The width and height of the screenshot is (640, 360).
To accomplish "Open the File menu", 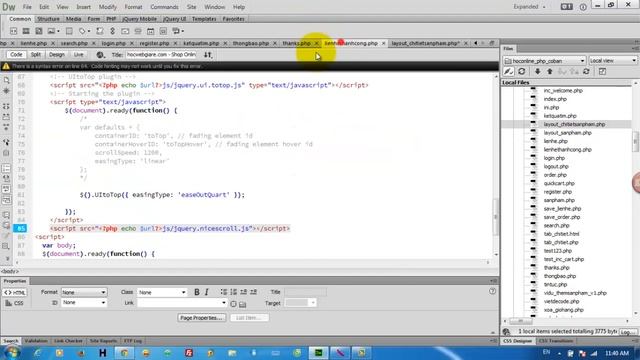I will [x=27, y=7].
